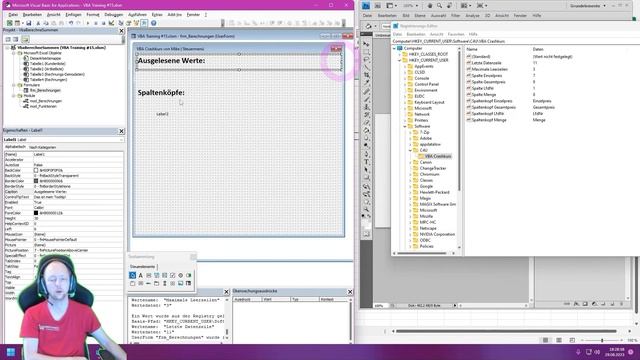Click the Steuerelemente tab in the toolbox
640x360 pixels.
click(142, 267)
